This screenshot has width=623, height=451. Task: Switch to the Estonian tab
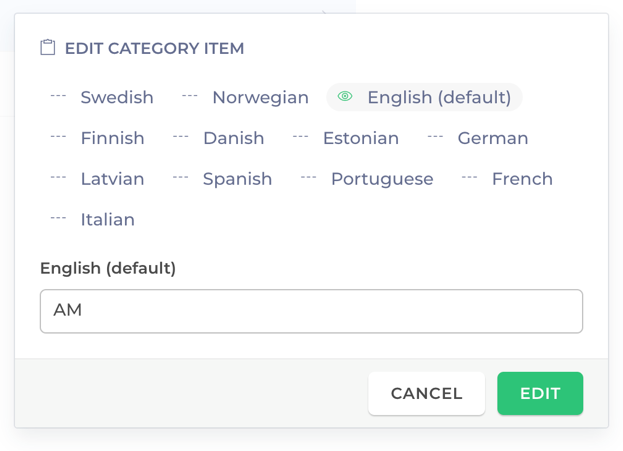(346, 138)
